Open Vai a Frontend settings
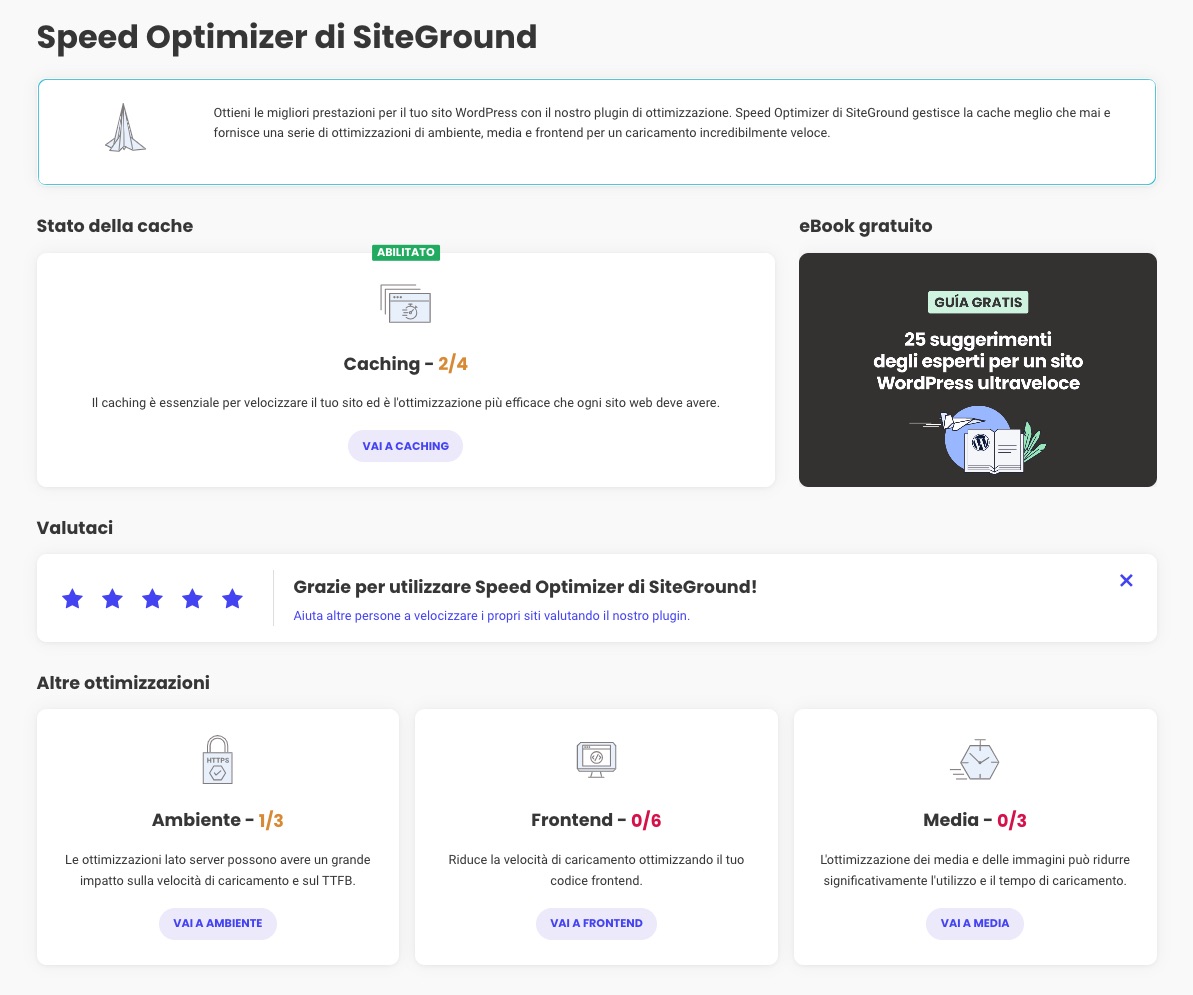 click(x=596, y=923)
